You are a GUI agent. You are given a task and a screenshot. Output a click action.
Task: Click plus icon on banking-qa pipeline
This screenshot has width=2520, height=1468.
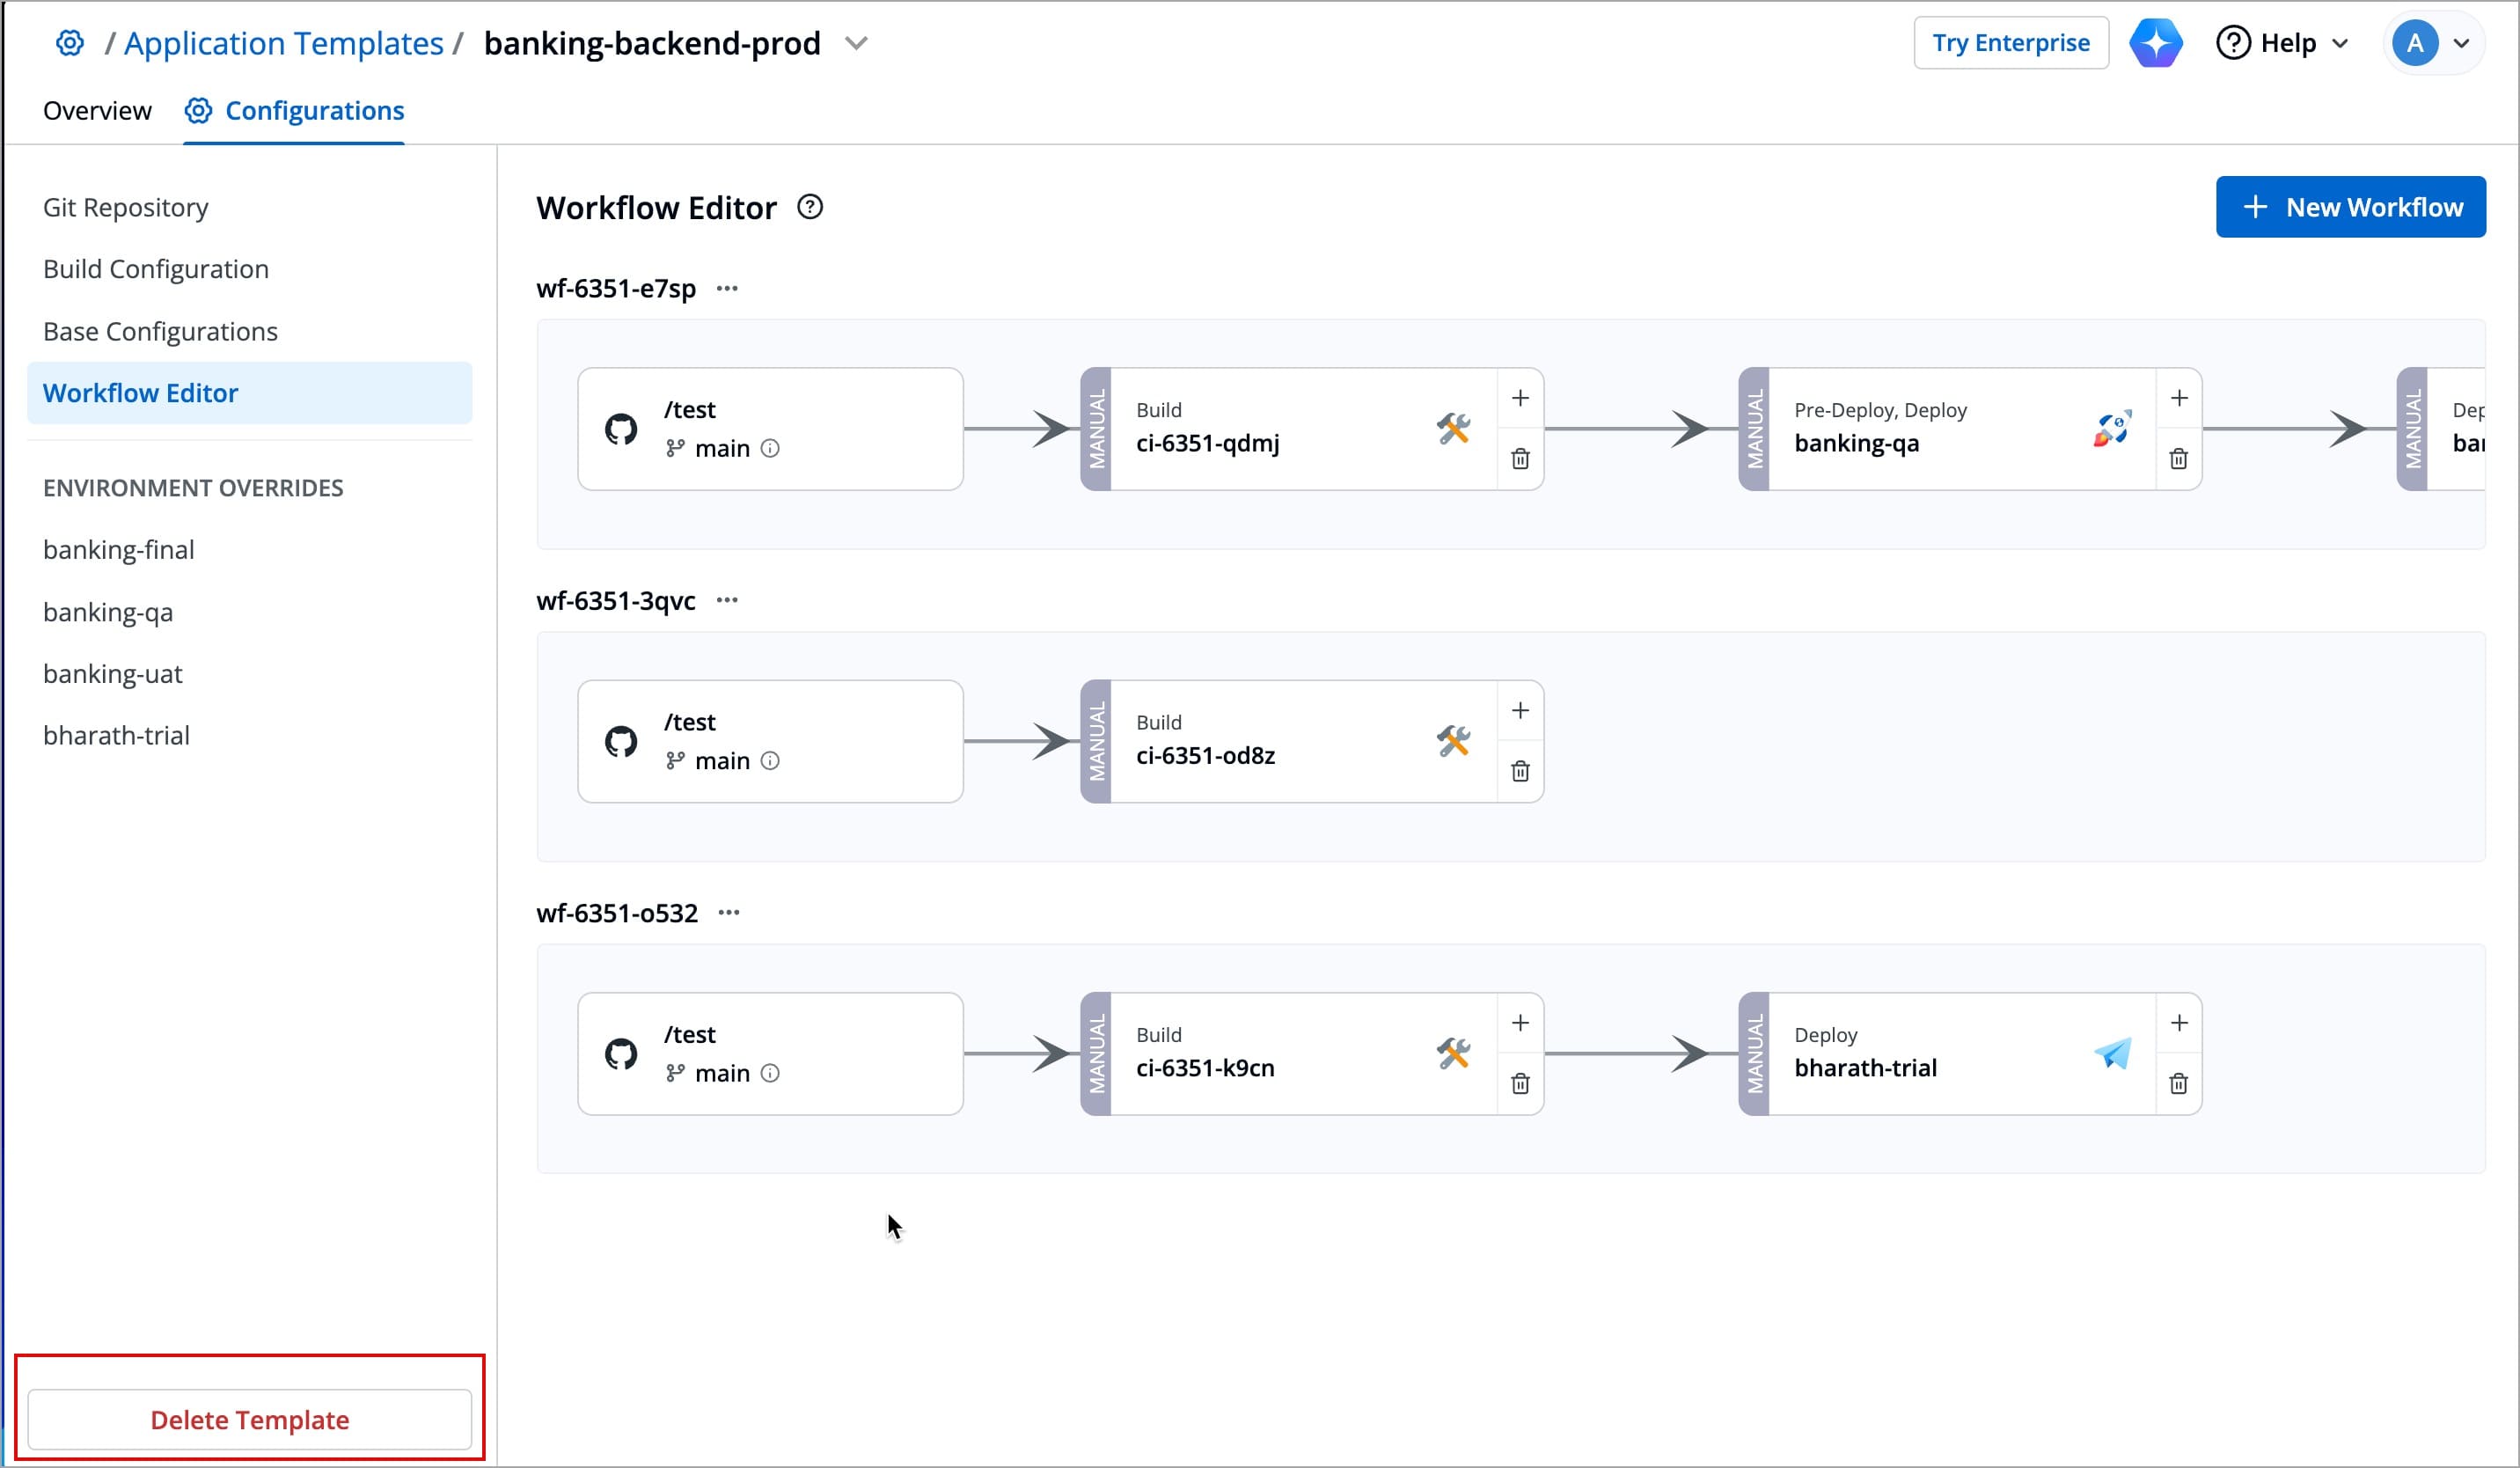click(x=2178, y=398)
